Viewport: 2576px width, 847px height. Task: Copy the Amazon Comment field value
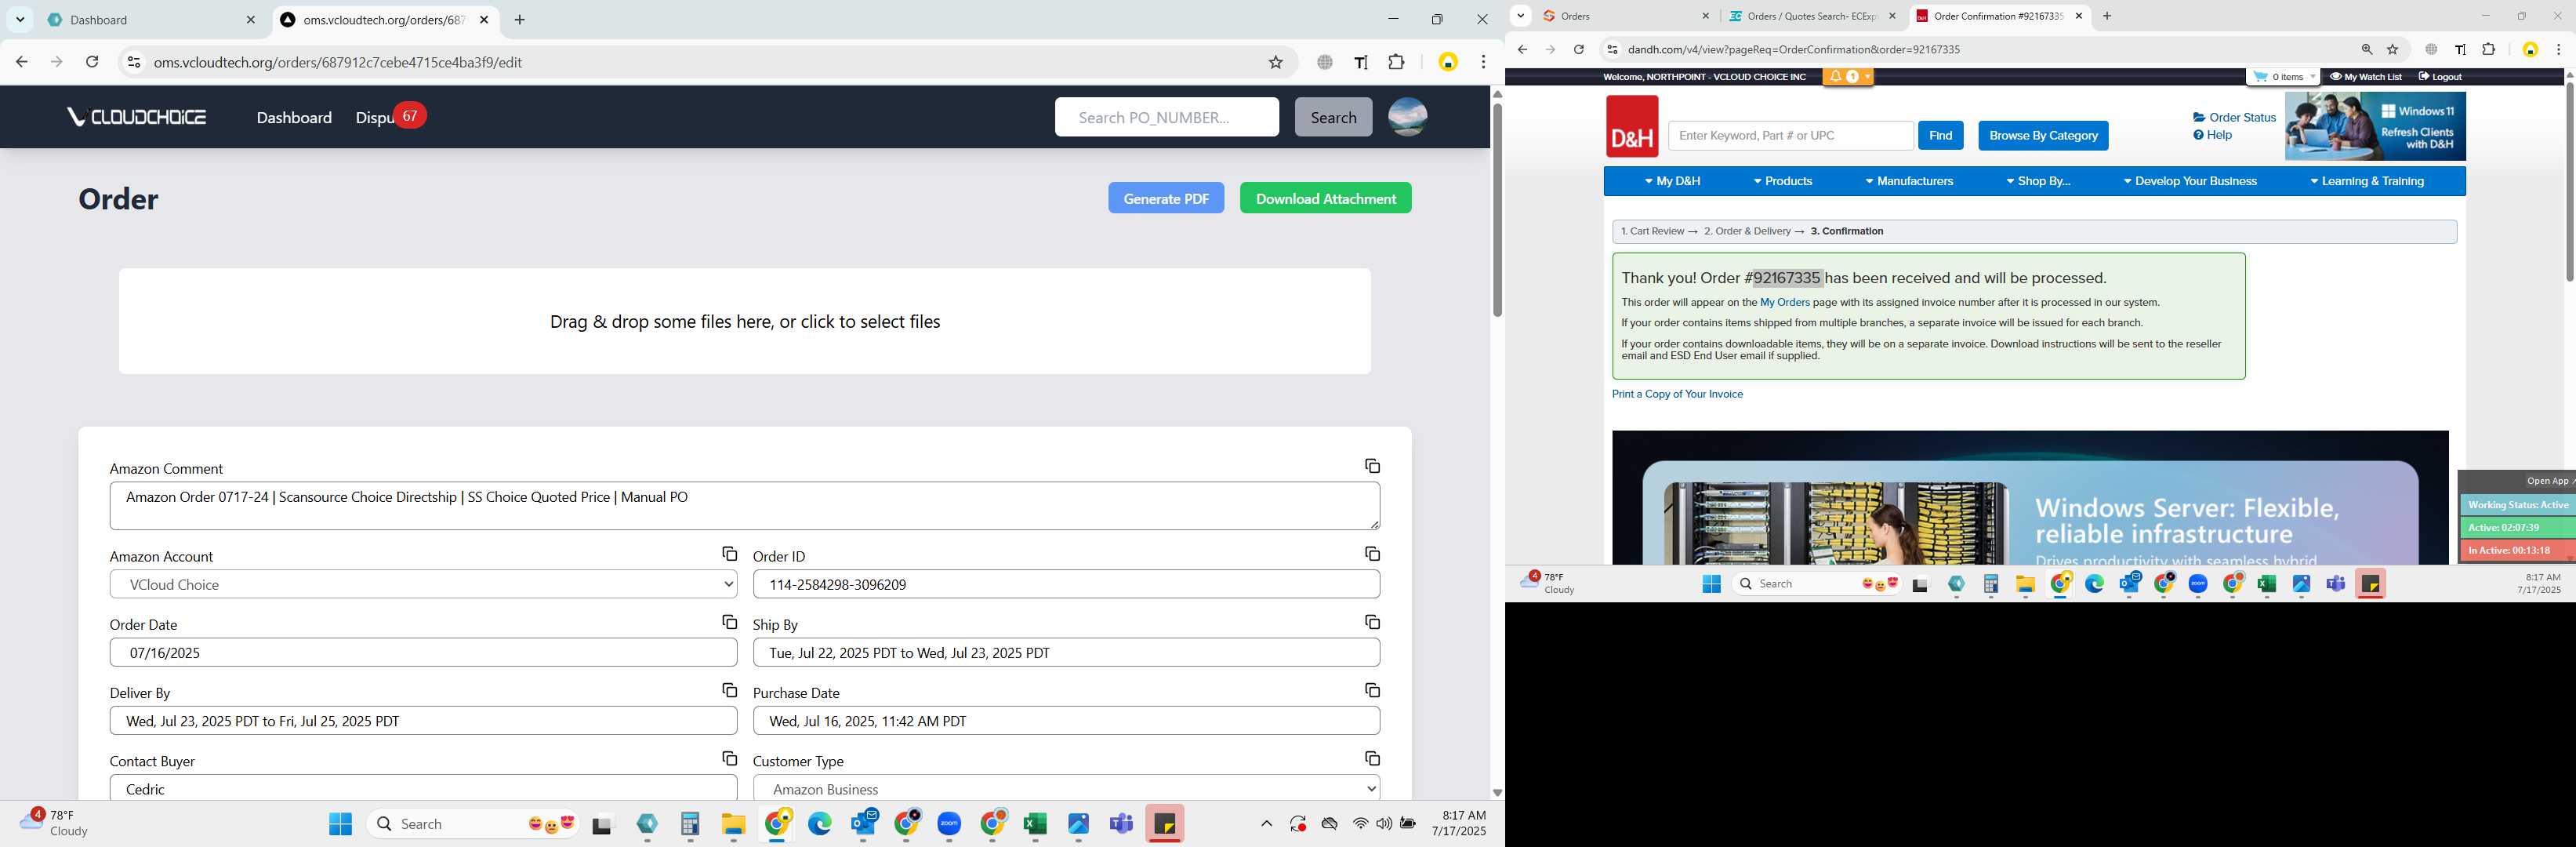click(x=1372, y=466)
